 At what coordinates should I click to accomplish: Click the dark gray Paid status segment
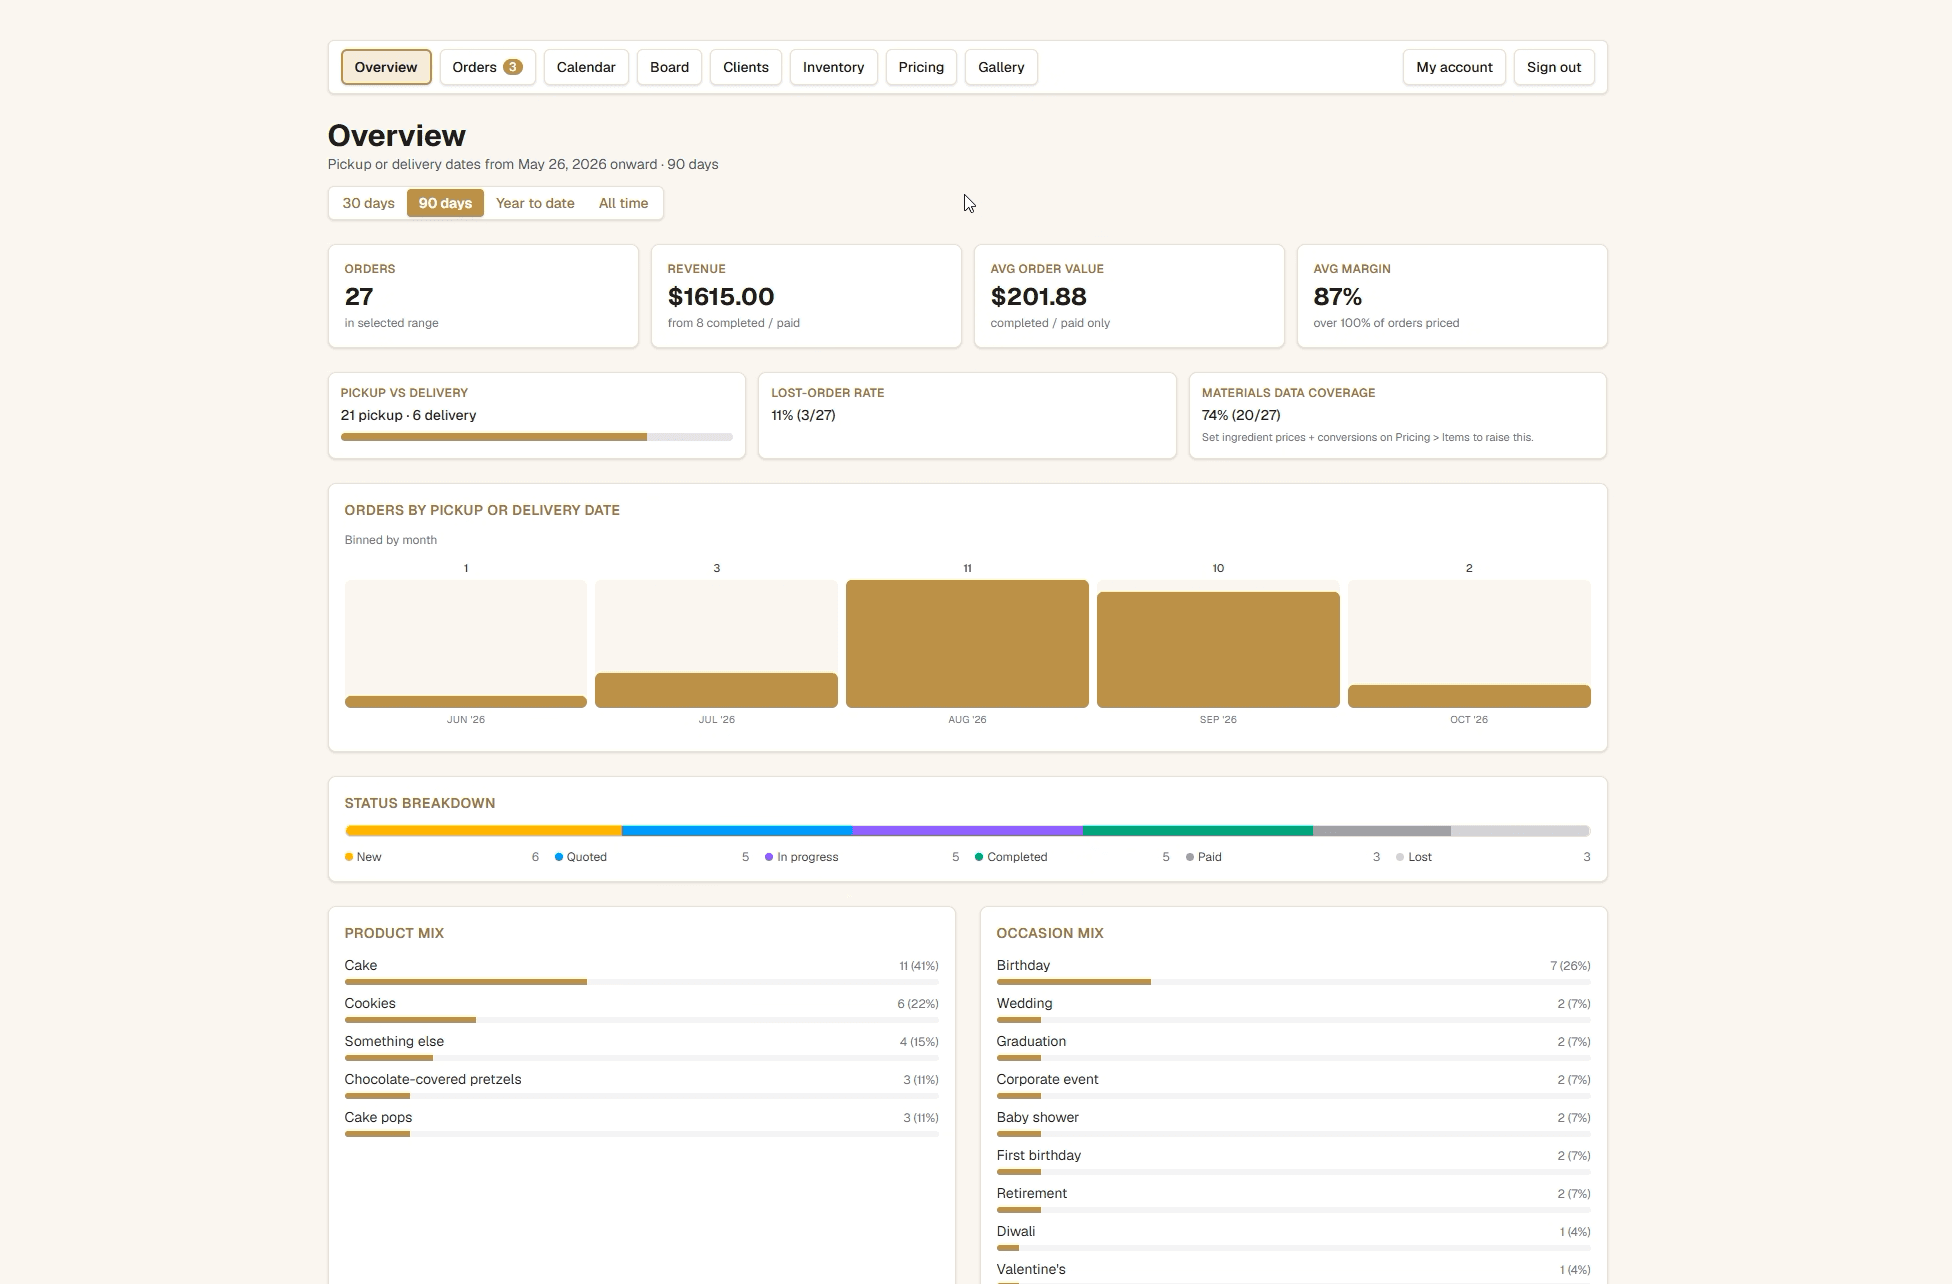pos(1382,831)
